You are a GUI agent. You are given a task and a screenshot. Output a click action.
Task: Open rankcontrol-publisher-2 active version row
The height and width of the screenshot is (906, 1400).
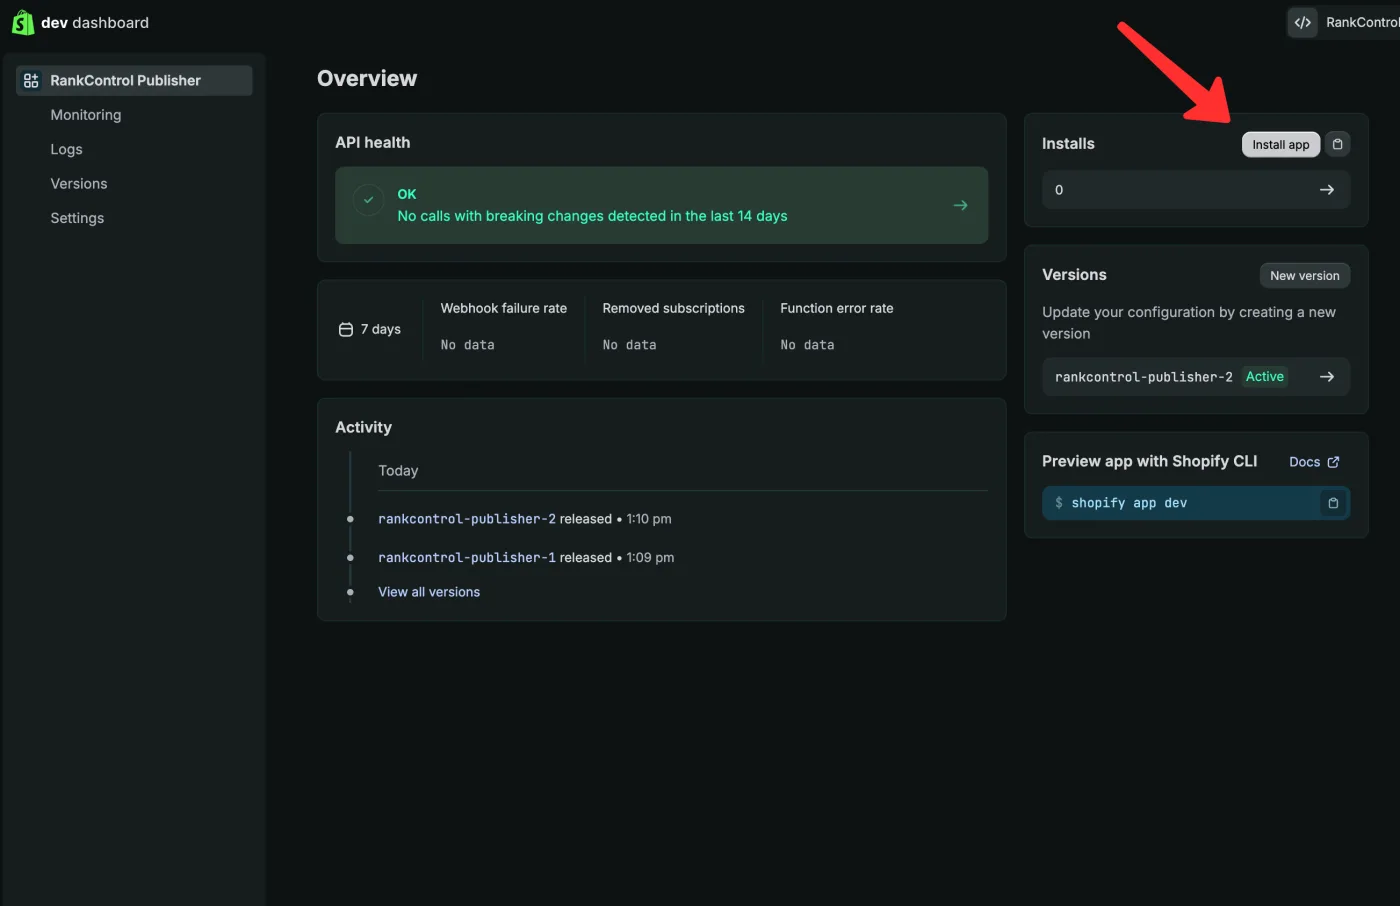(x=1196, y=377)
